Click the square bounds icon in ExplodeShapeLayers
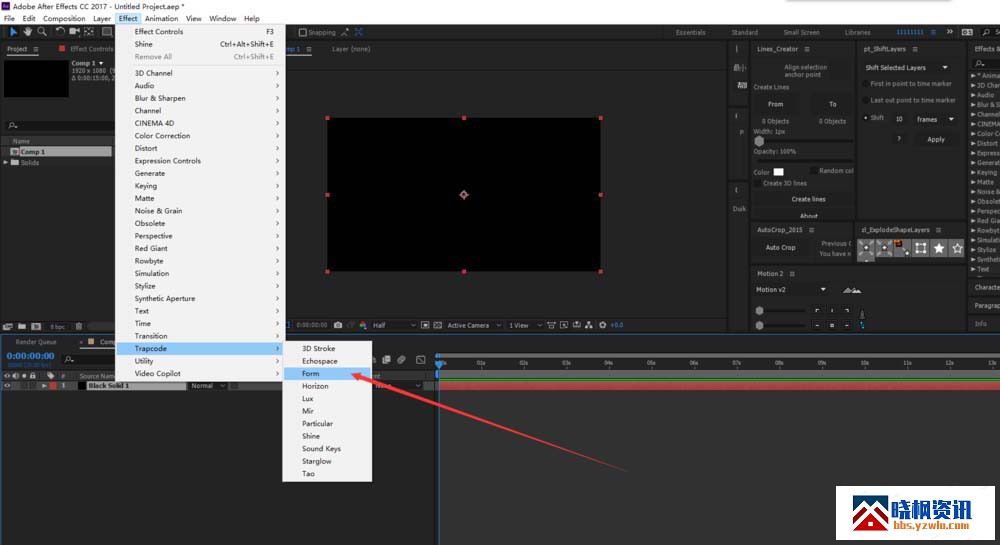The height and width of the screenshot is (545, 1000). pos(920,248)
